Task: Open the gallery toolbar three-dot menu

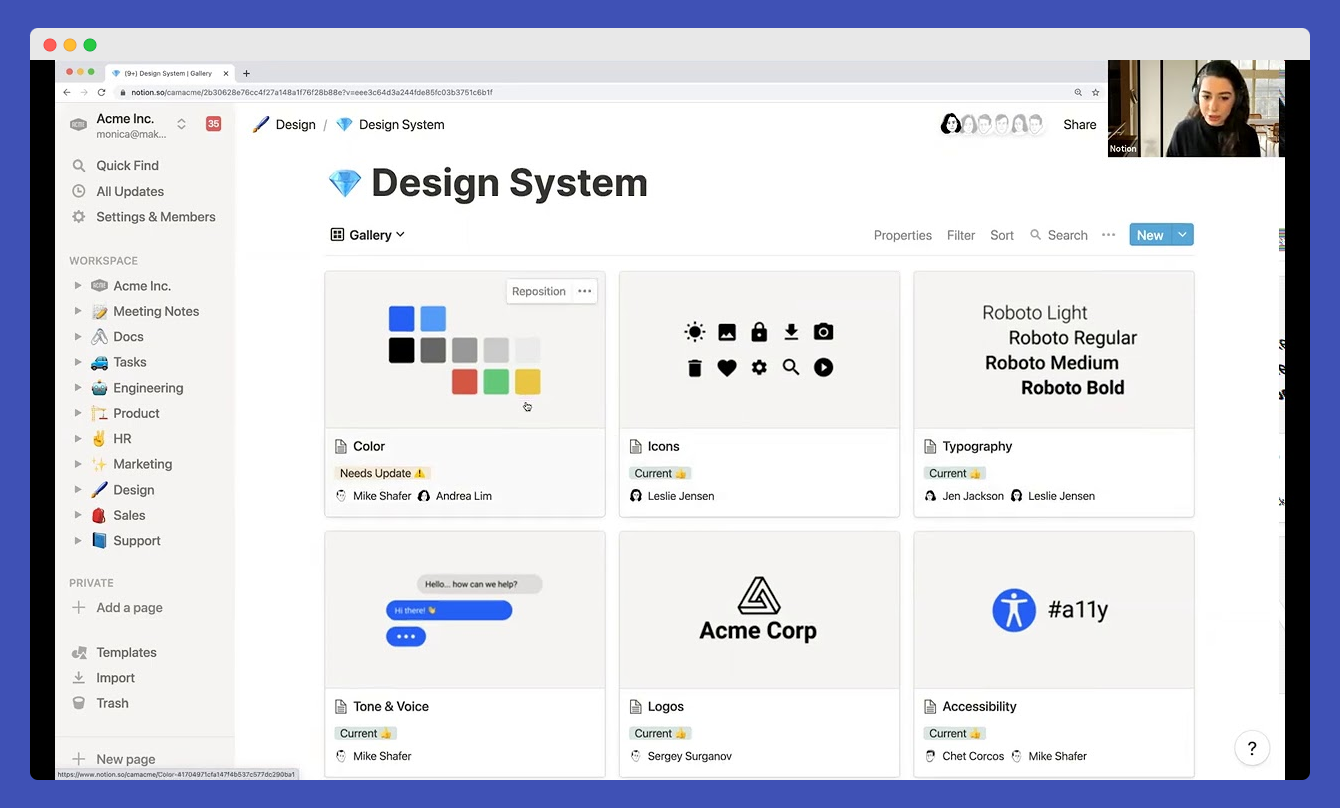Action: [x=1108, y=235]
